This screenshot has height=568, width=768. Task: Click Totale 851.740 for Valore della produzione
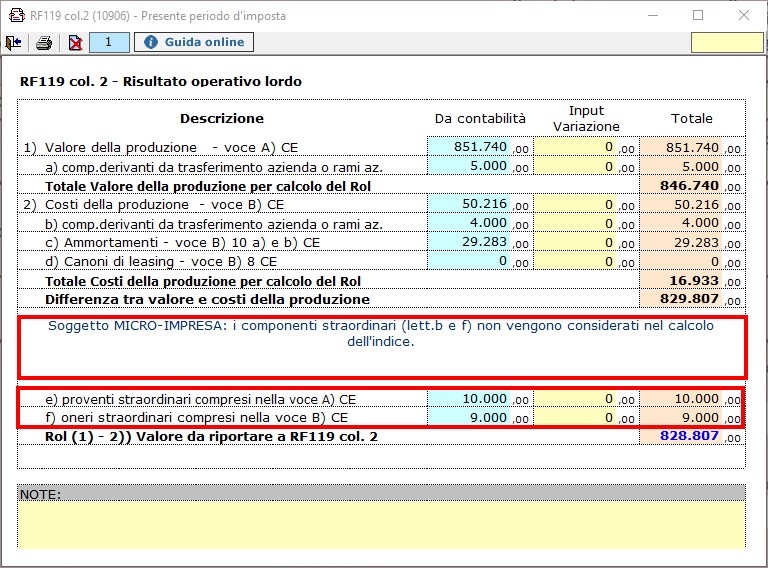pos(681,147)
